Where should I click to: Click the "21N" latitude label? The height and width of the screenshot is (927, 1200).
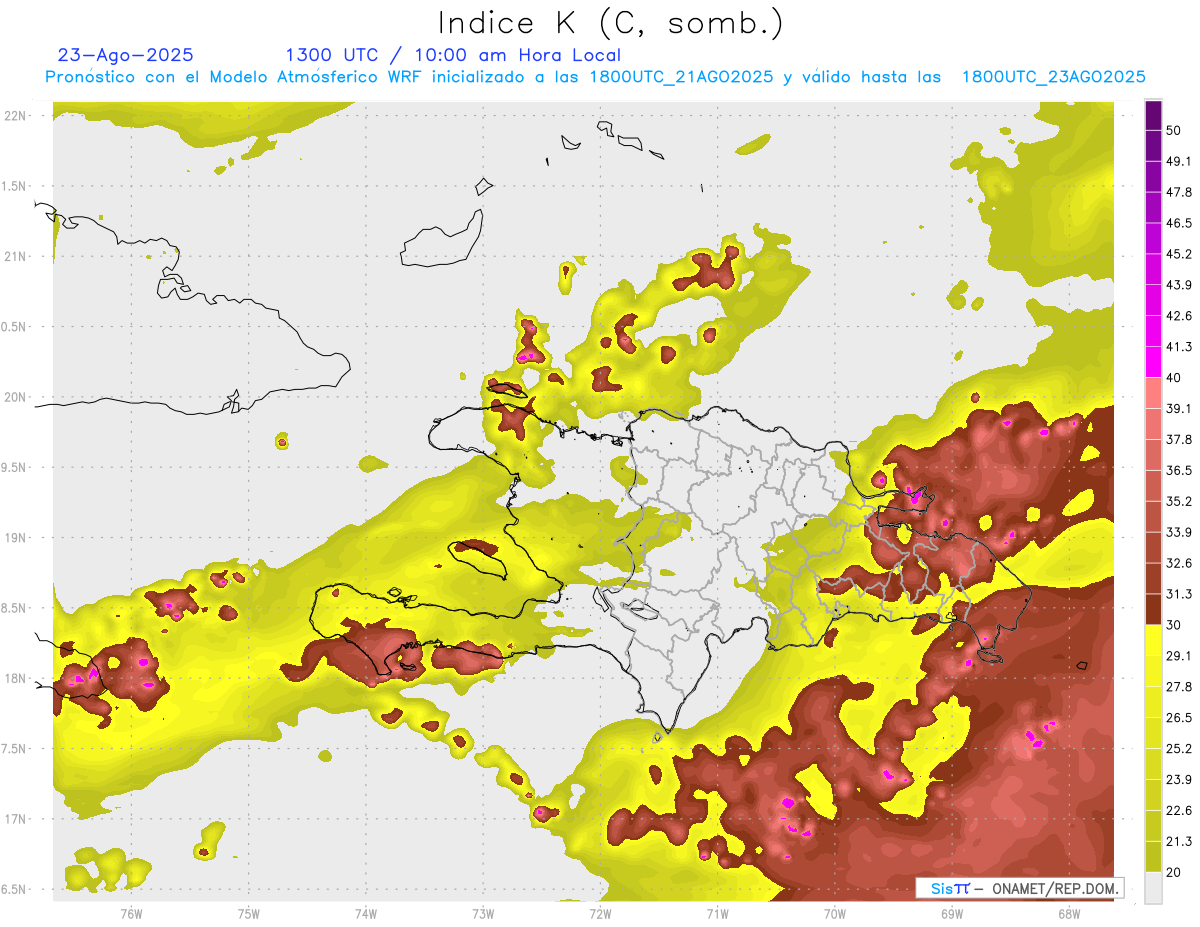[14, 256]
